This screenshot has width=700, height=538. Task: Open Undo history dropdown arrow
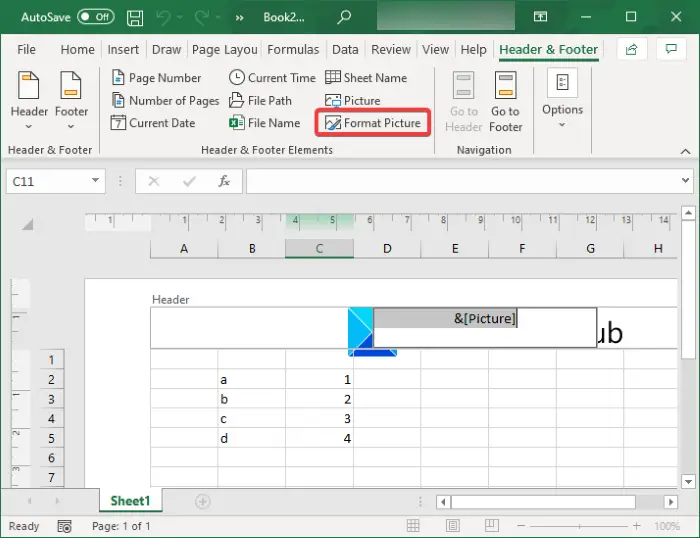(x=180, y=17)
